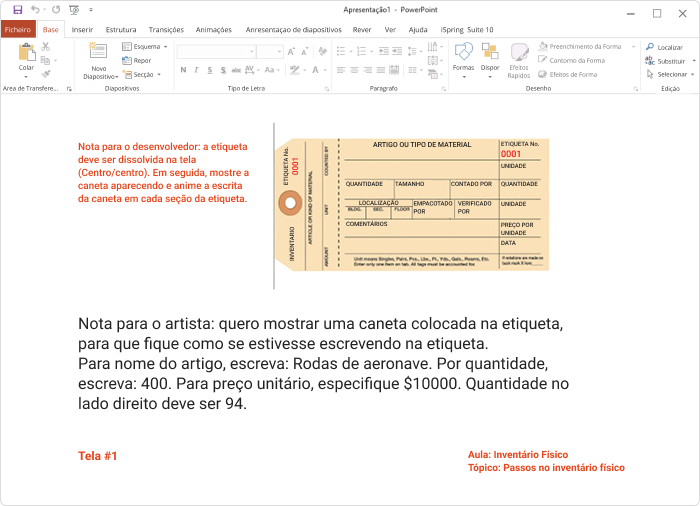Justify paragraph text
The width and height of the screenshot is (700, 506).
(x=381, y=70)
